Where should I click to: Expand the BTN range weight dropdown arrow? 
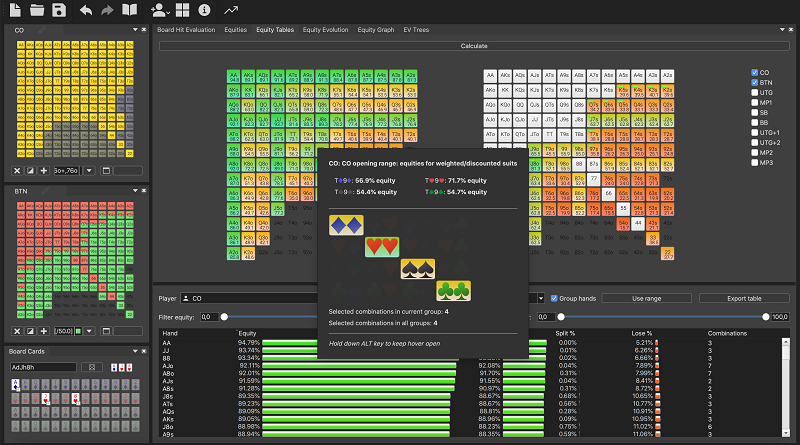coord(89,331)
